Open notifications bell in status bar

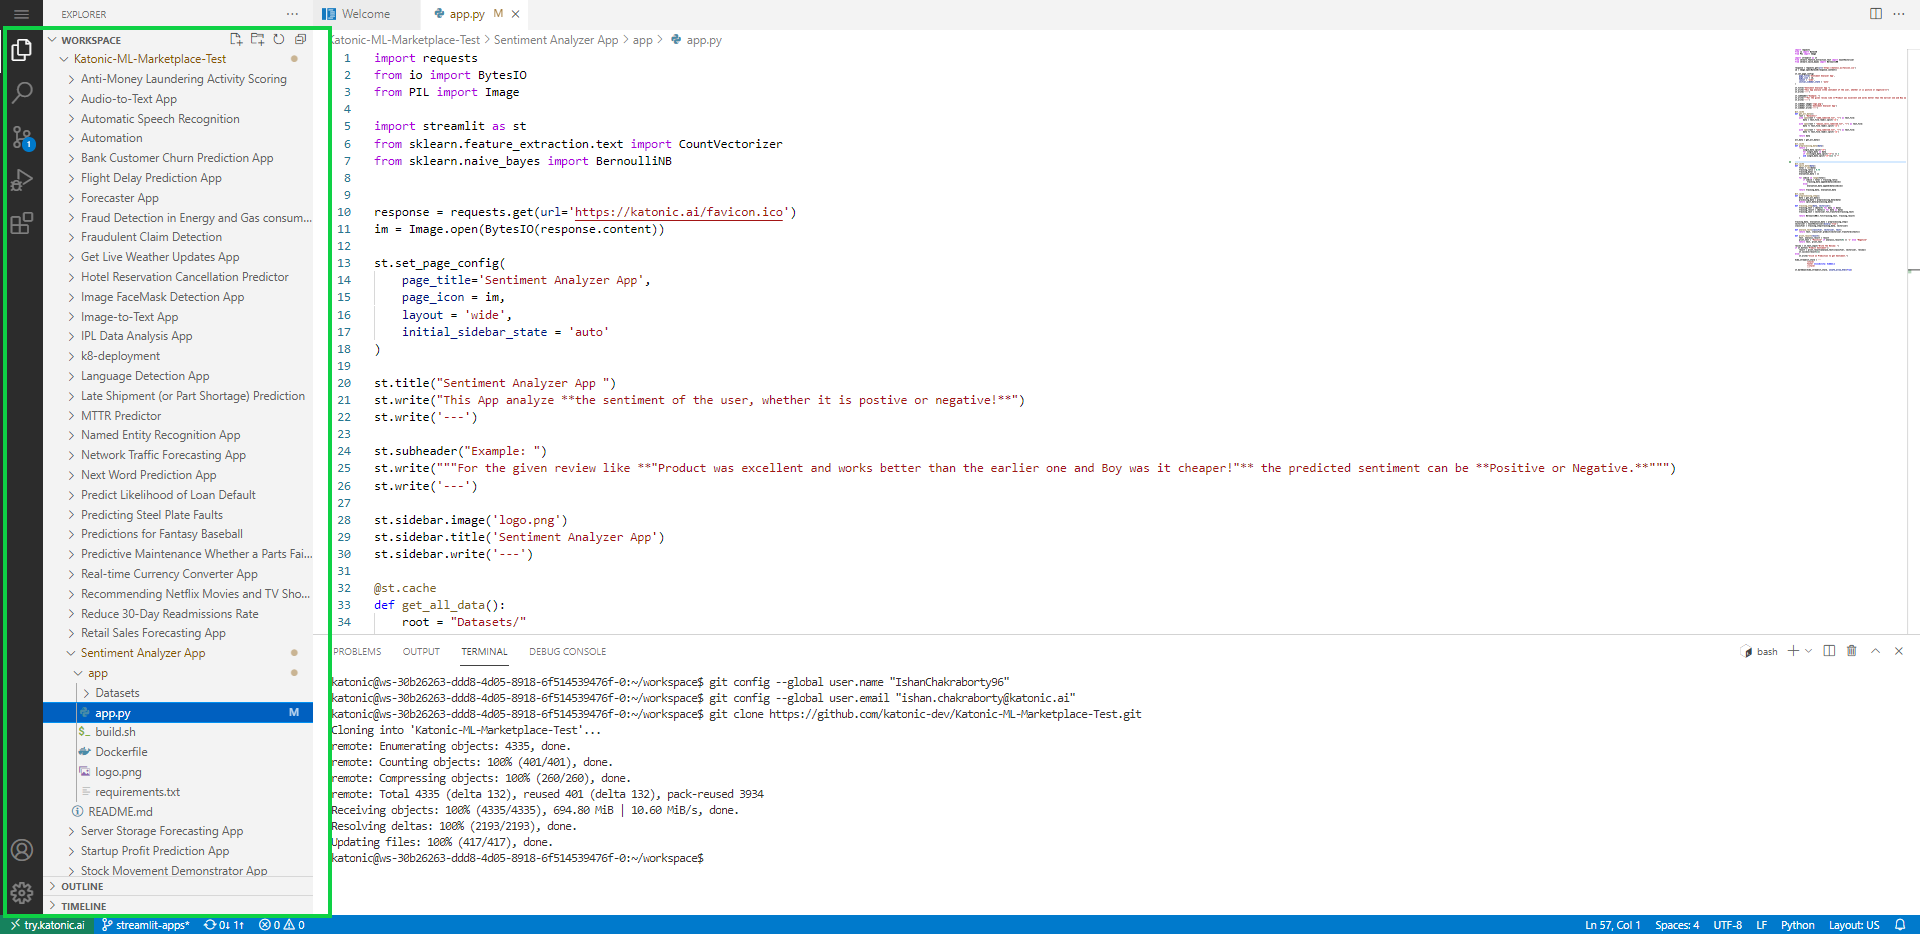(x=1900, y=925)
